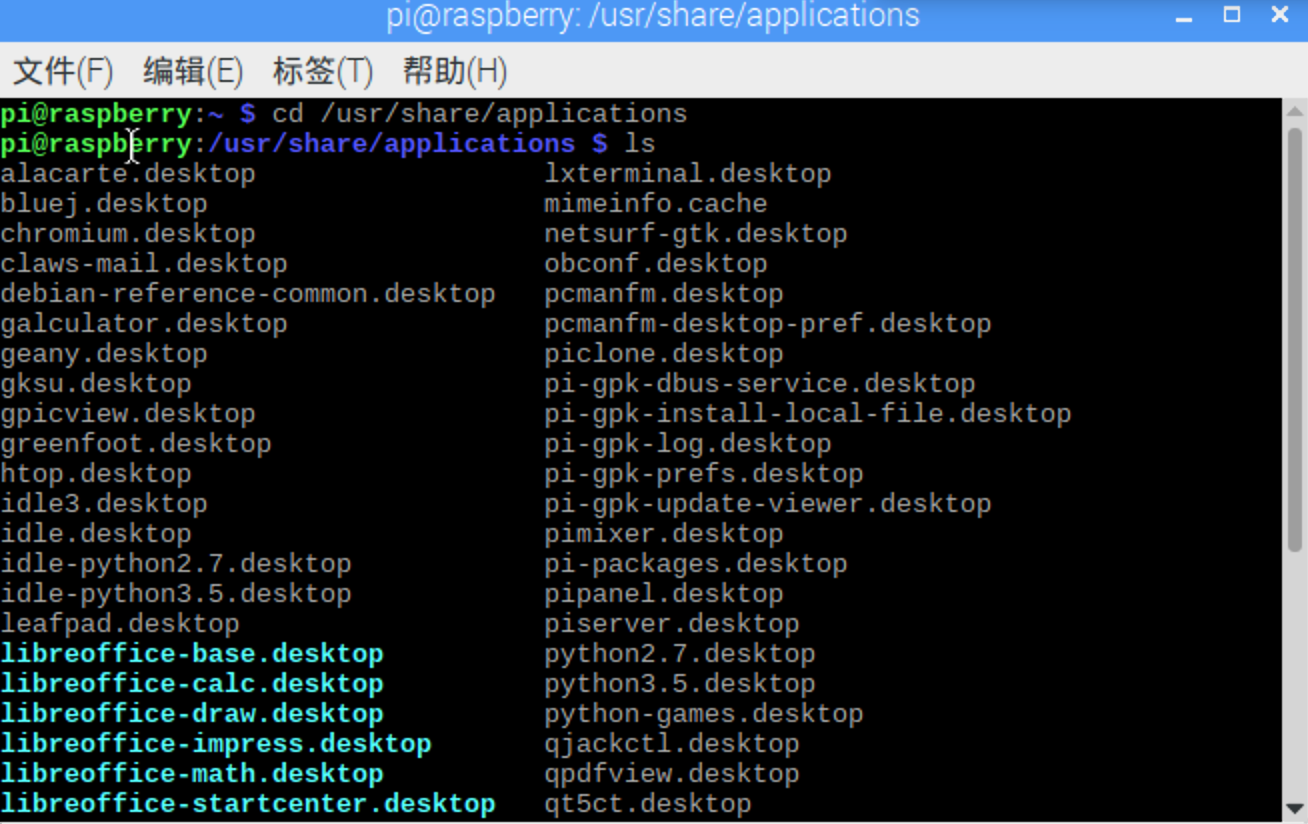The height and width of the screenshot is (824, 1308).
Task: Click the text qjackctl.desktop
Action: tap(672, 744)
